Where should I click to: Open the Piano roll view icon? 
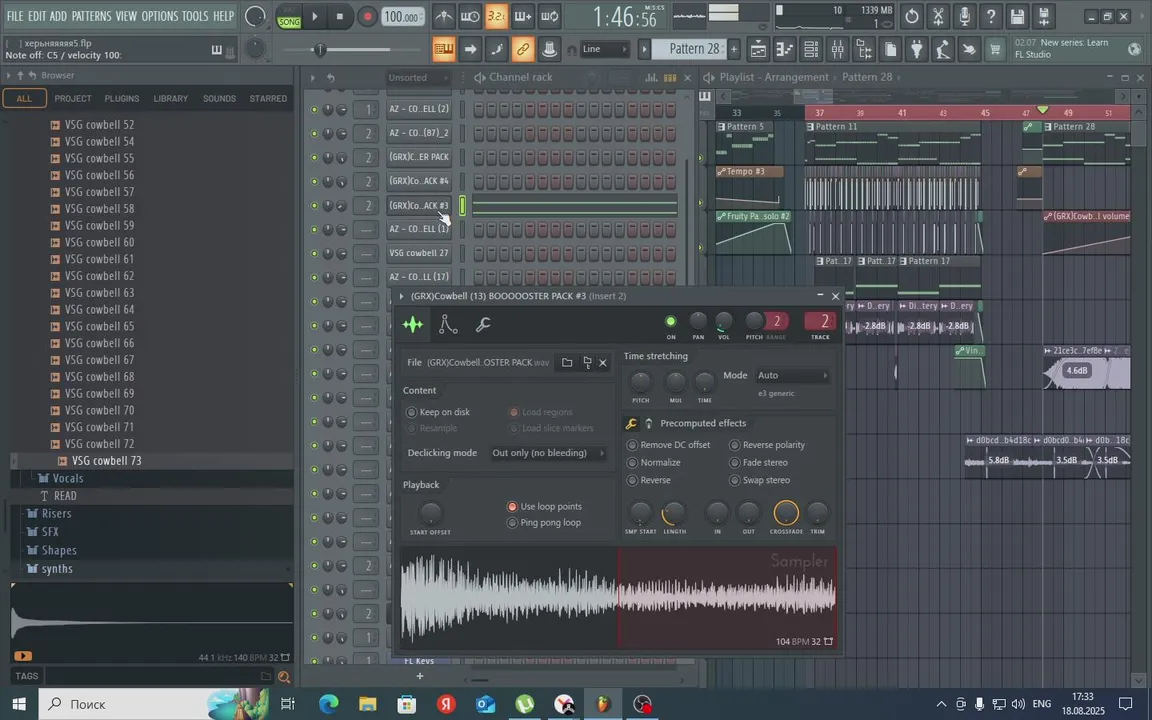[x=785, y=49]
